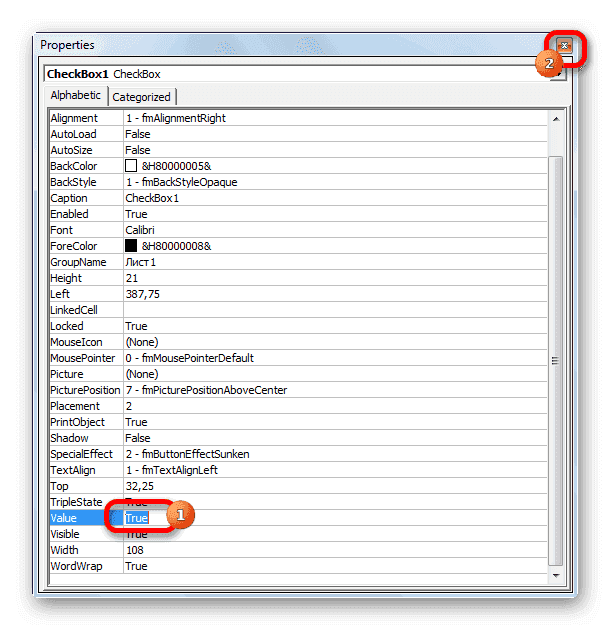Click the empty LinkedCell value field
The image size is (611, 631).
point(335,310)
